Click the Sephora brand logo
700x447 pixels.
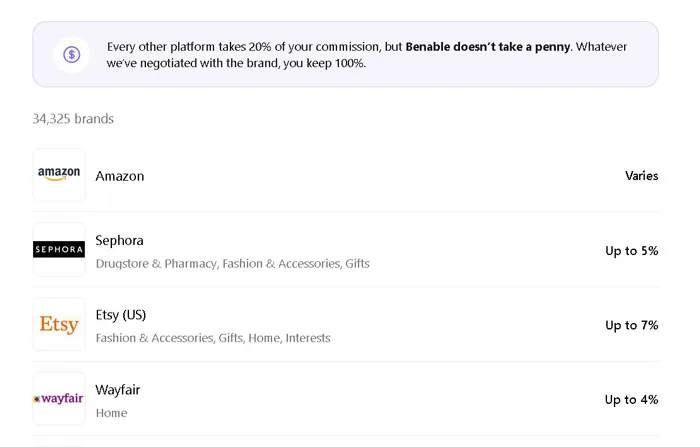pos(59,250)
